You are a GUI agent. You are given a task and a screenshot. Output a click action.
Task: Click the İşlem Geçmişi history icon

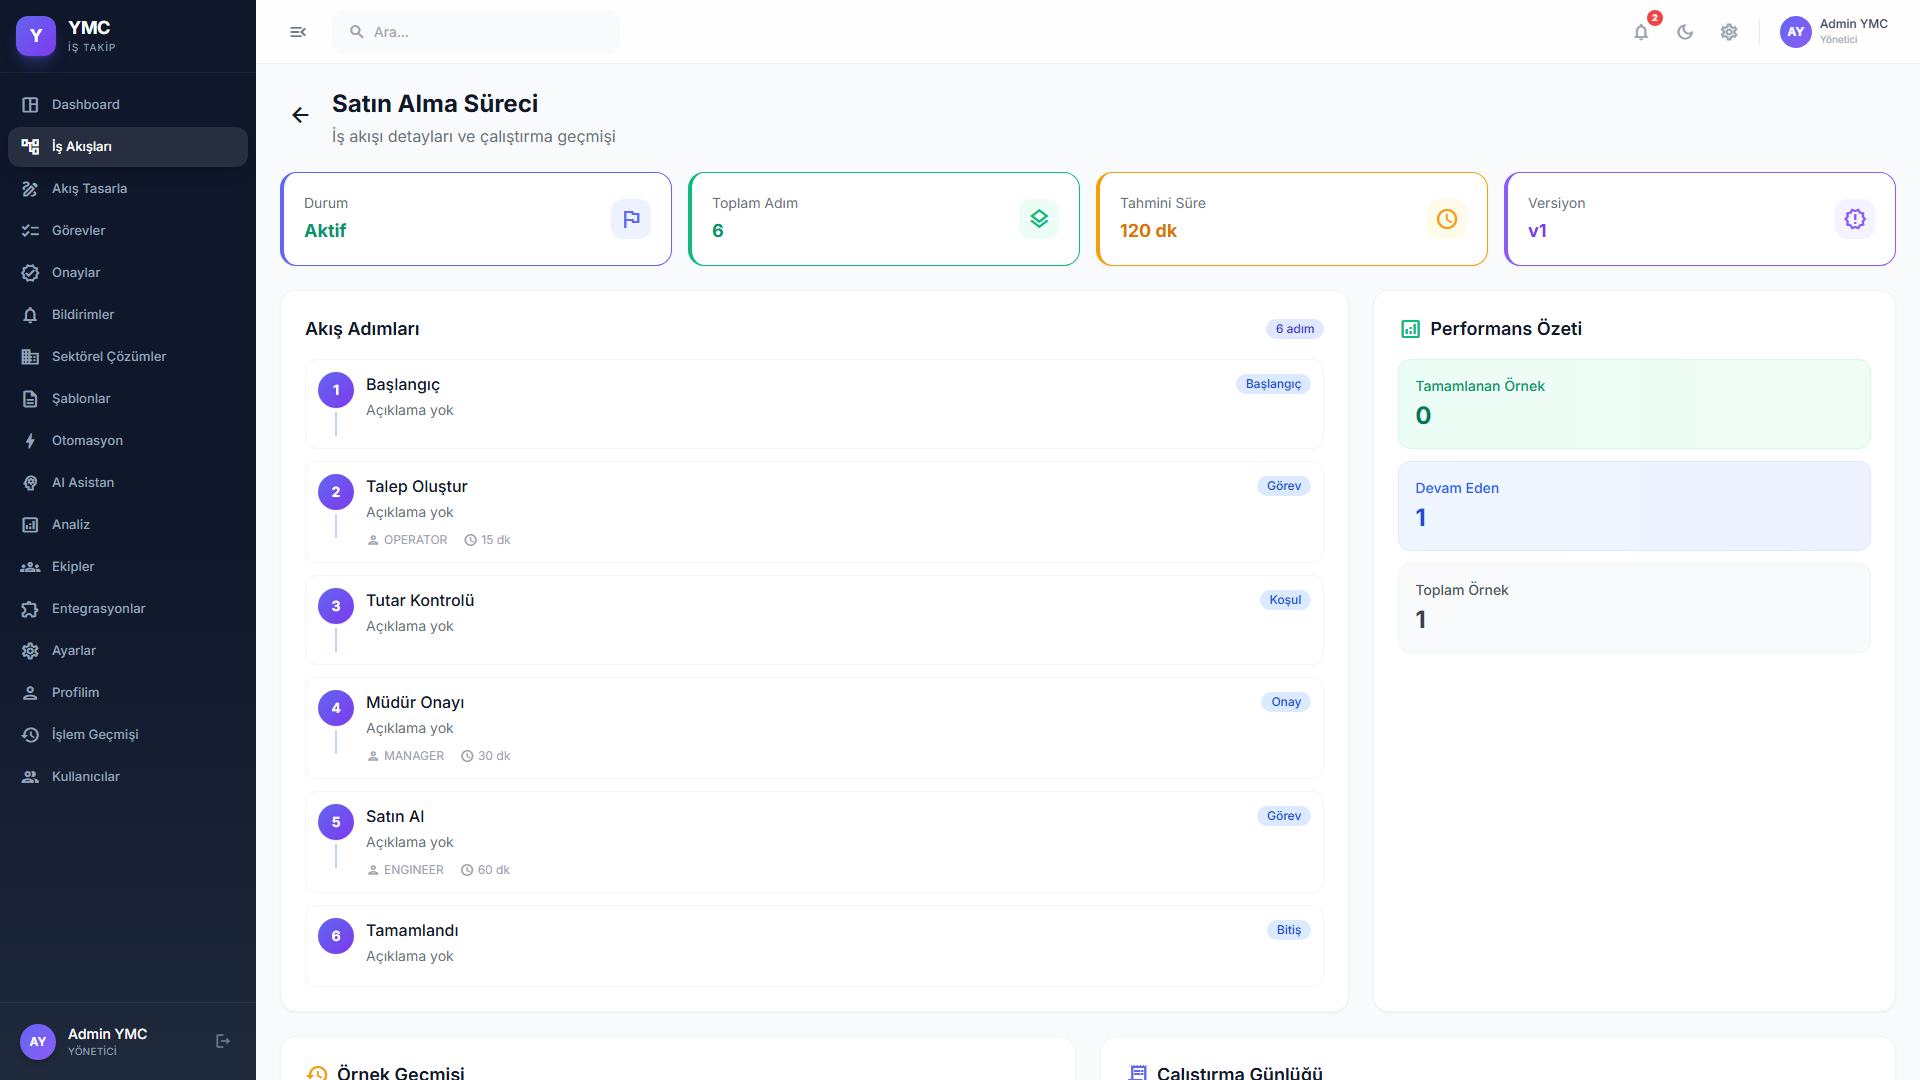[30, 735]
